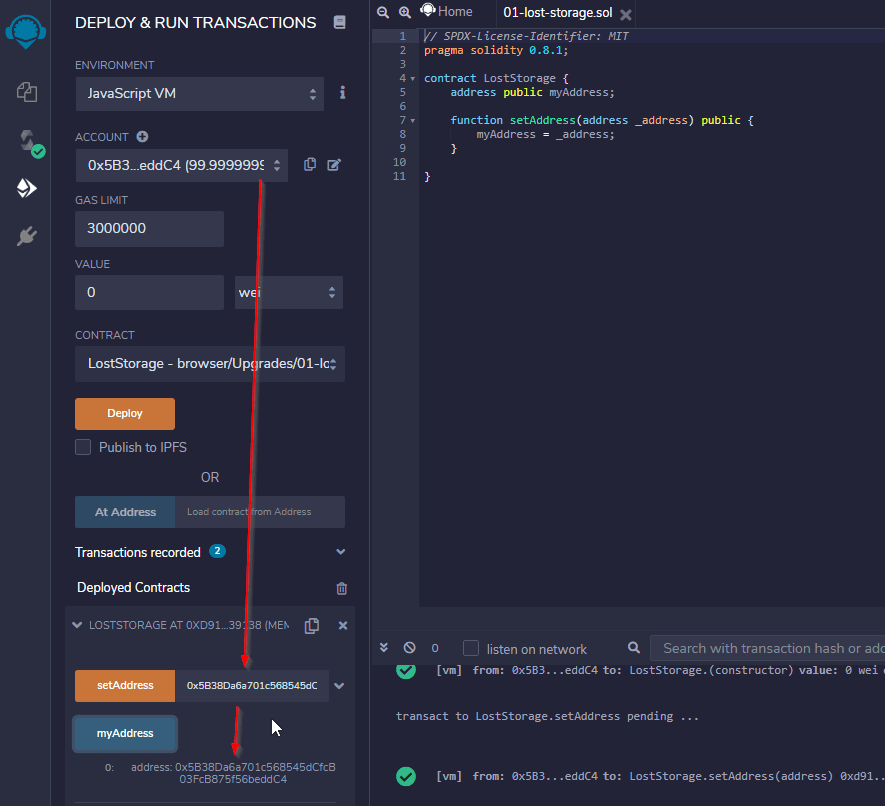Call the myAddress getter button
Screen dimensions: 885x806
(125, 734)
